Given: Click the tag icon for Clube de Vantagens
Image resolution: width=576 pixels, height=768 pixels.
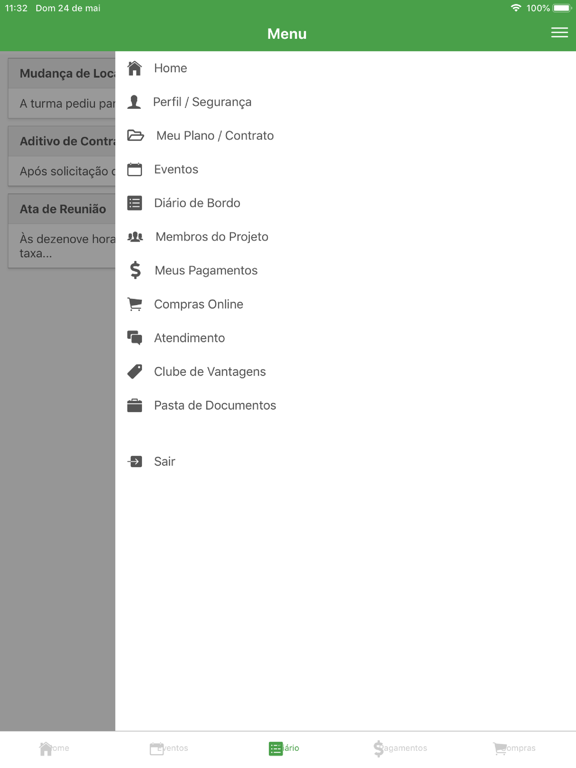Looking at the screenshot, I should [135, 372].
